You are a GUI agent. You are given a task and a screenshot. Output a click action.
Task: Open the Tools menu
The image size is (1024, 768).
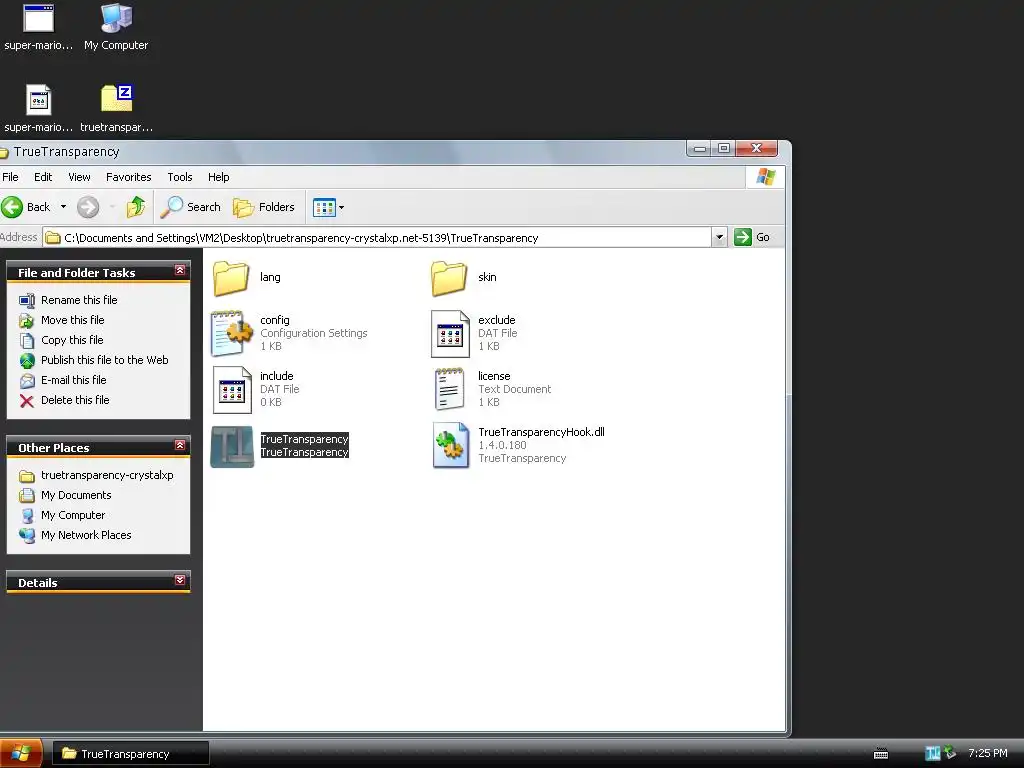(x=180, y=177)
